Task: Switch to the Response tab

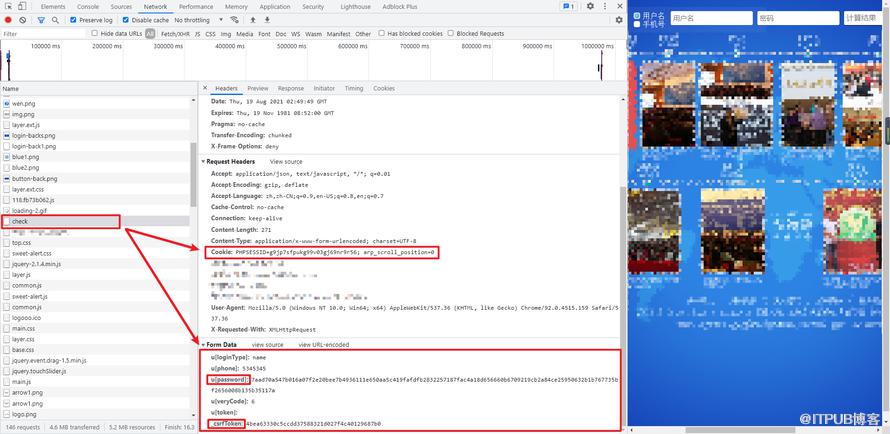Action: pyautogui.click(x=291, y=89)
